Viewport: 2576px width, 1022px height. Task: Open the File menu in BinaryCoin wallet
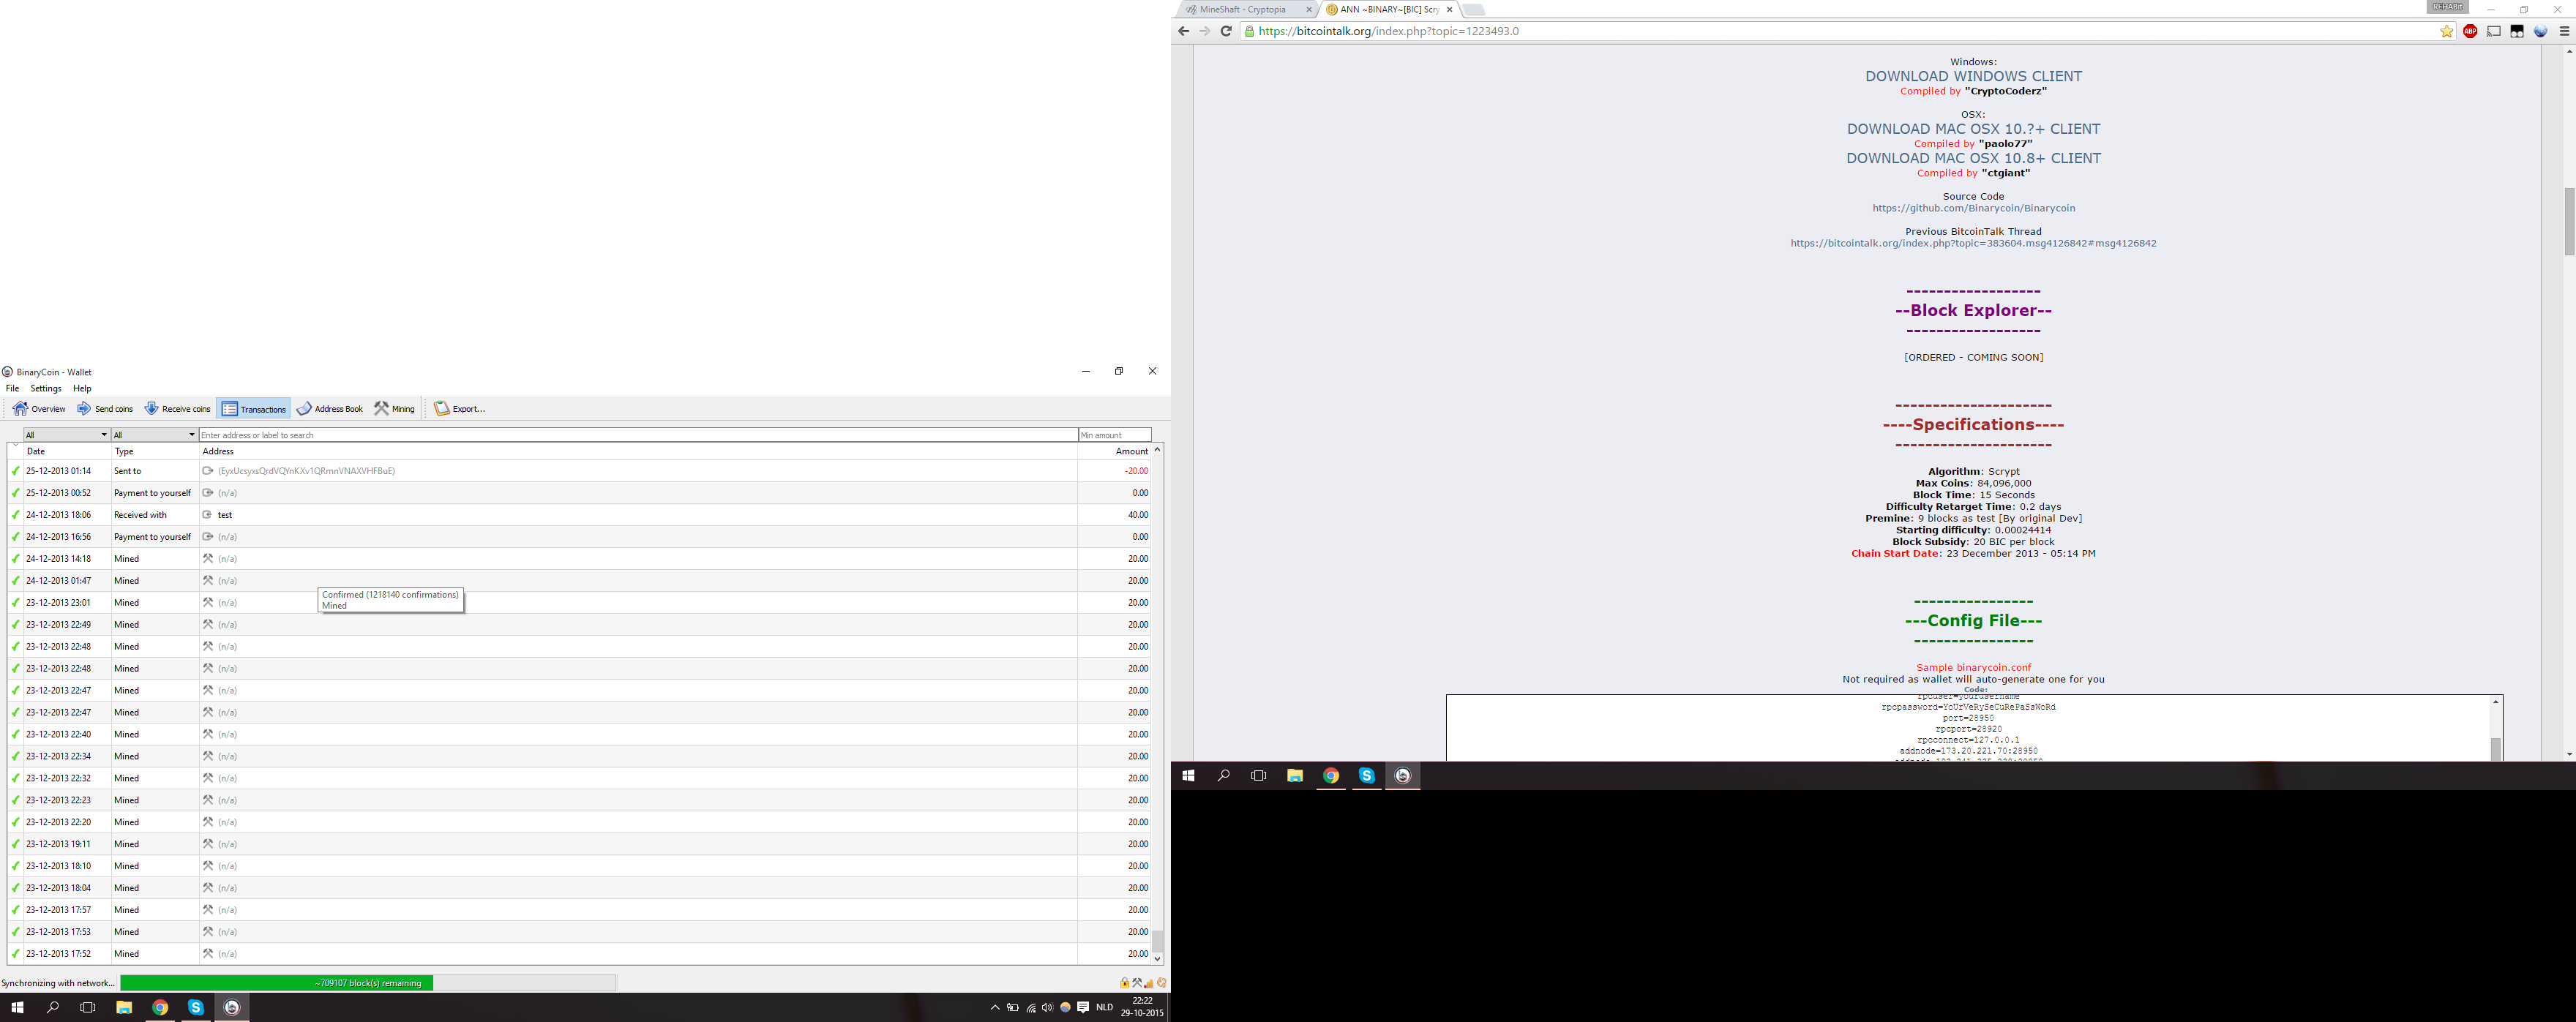[12, 389]
